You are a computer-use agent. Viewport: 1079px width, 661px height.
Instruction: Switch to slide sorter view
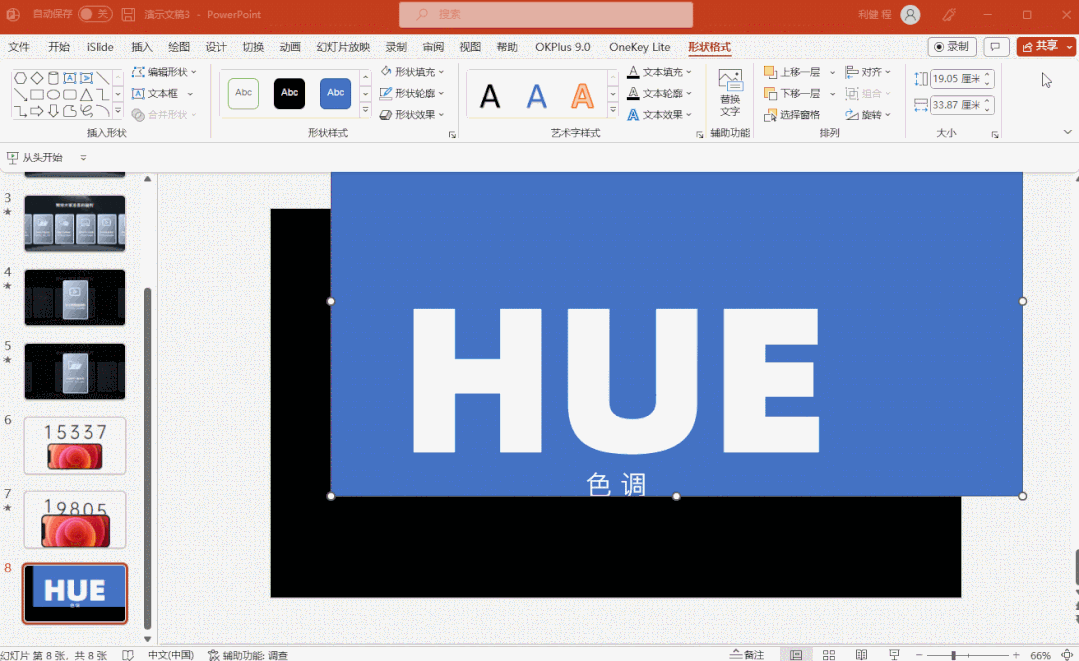pos(829,655)
